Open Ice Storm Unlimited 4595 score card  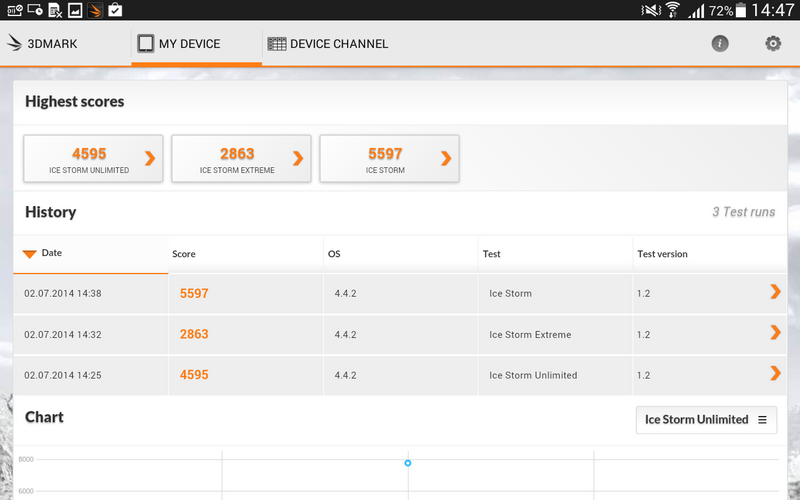coord(93,159)
